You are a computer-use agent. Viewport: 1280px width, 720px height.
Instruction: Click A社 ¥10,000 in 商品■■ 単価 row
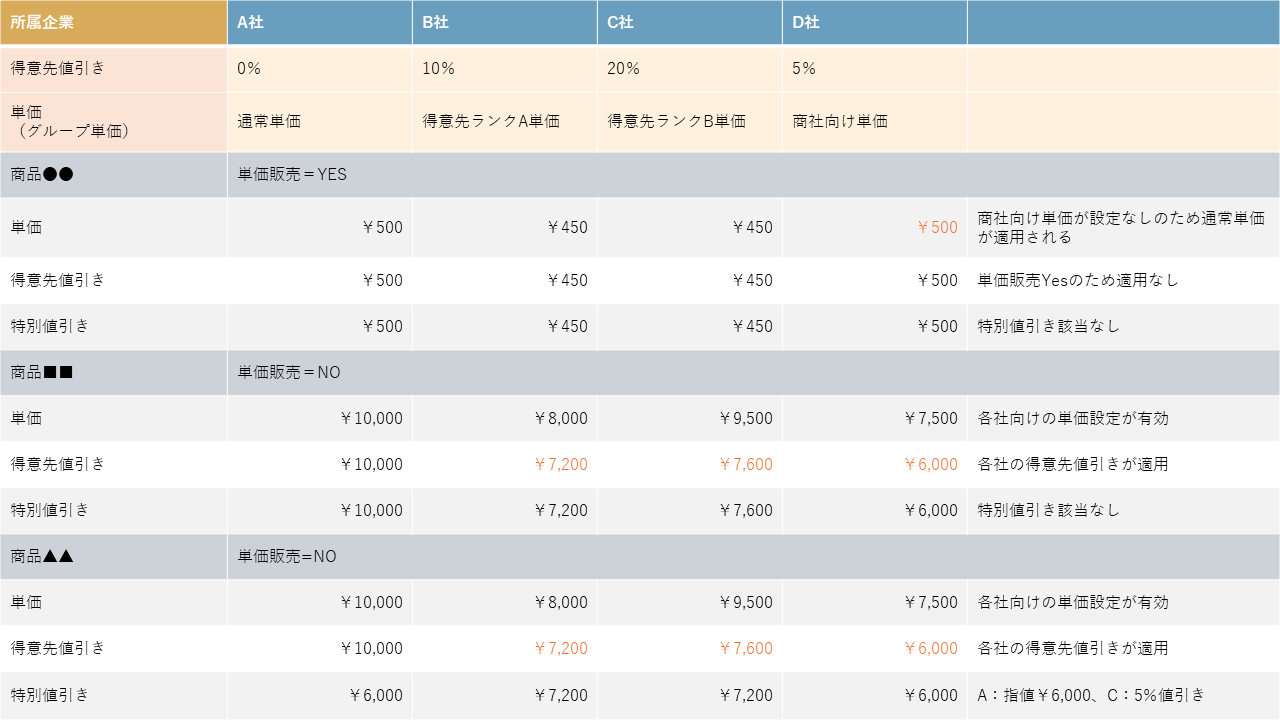click(371, 418)
